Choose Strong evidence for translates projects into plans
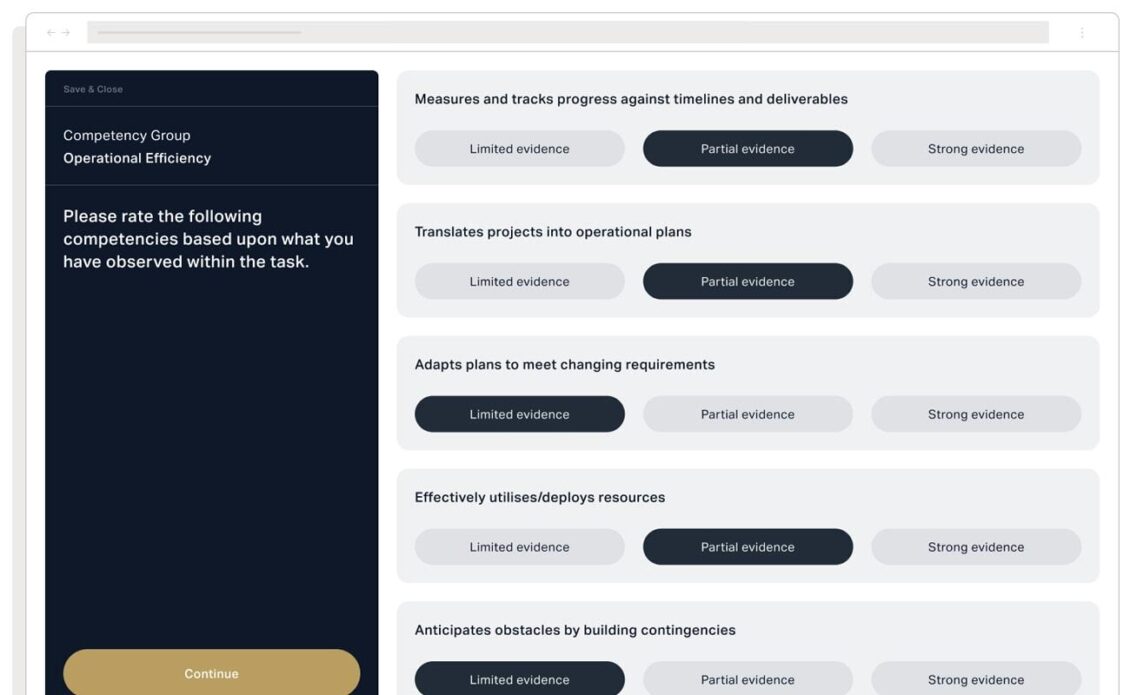This screenshot has width=1130, height=695. pos(975,281)
